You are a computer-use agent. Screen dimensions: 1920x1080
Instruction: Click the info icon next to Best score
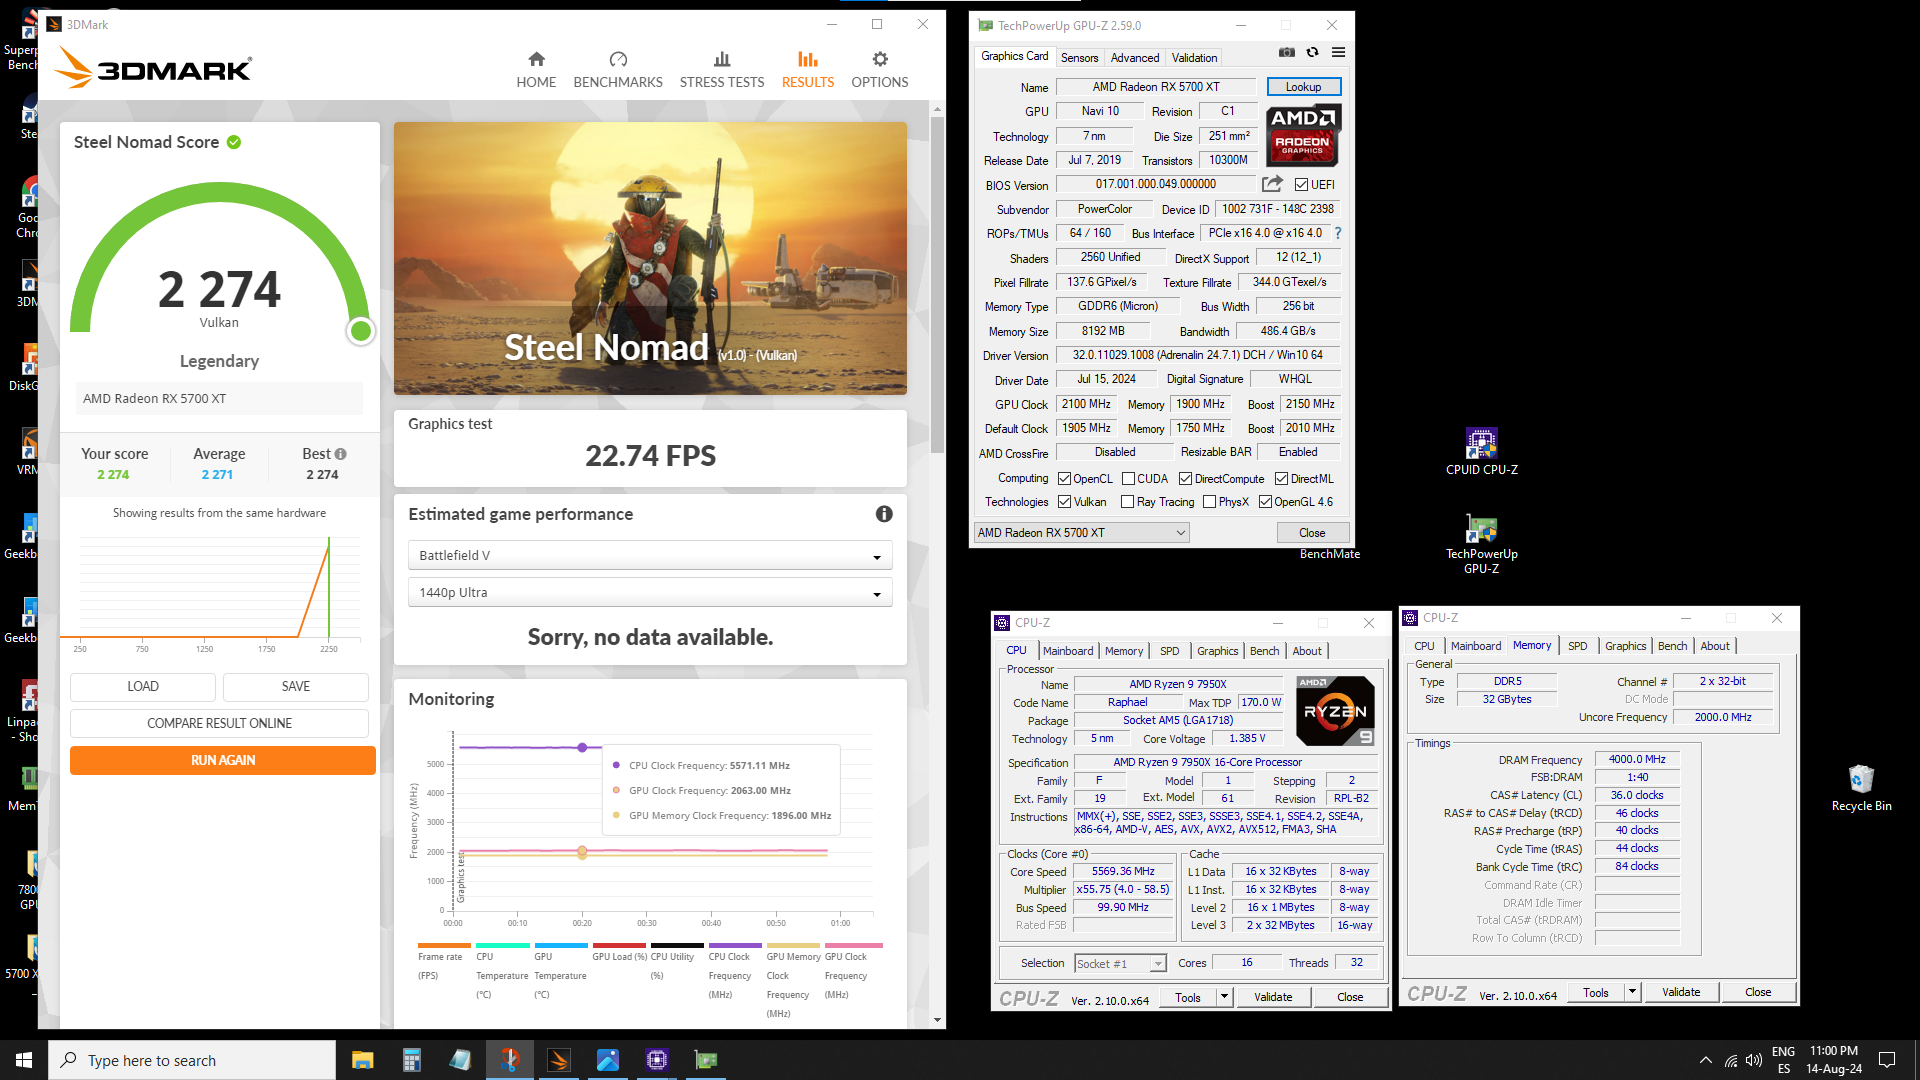pyautogui.click(x=341, y=454)
